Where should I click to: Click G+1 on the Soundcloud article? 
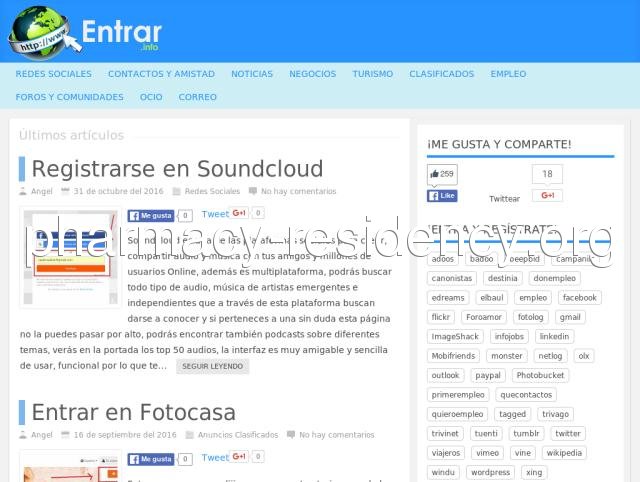click(x=239, y=213)
